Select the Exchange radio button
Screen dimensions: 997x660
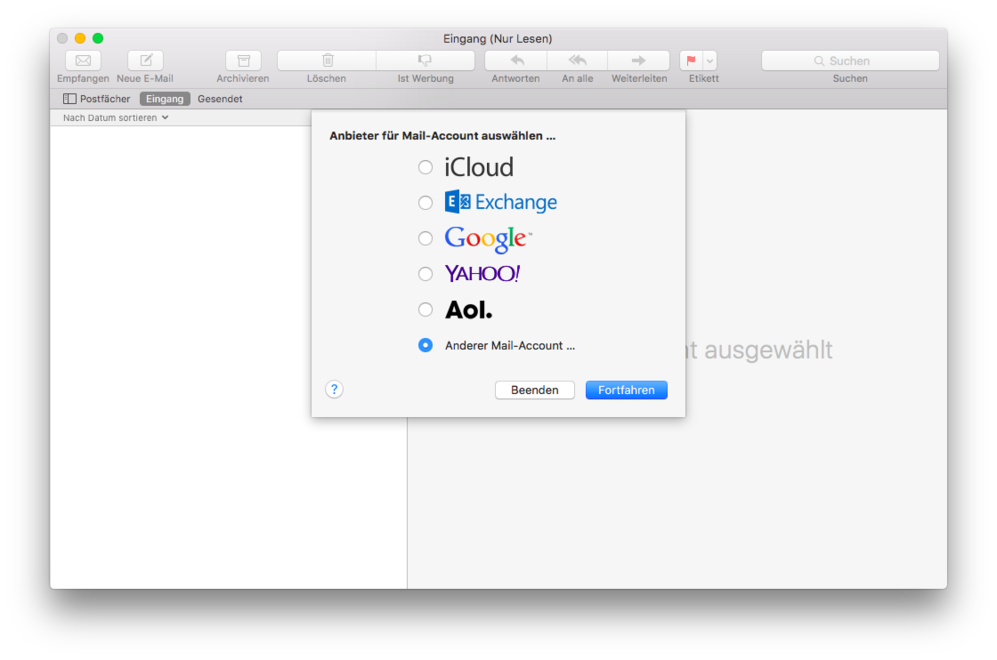[x=425, y=203]
